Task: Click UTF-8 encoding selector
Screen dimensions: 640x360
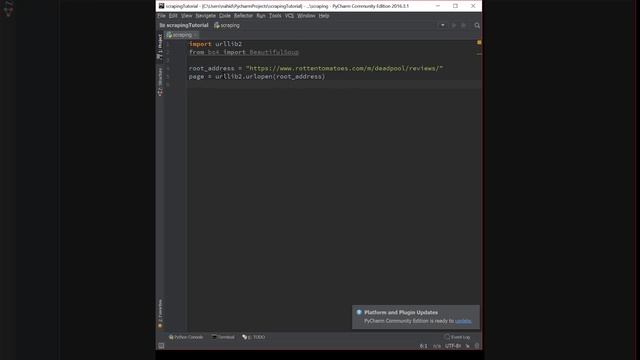Action: tap(453, 346)
